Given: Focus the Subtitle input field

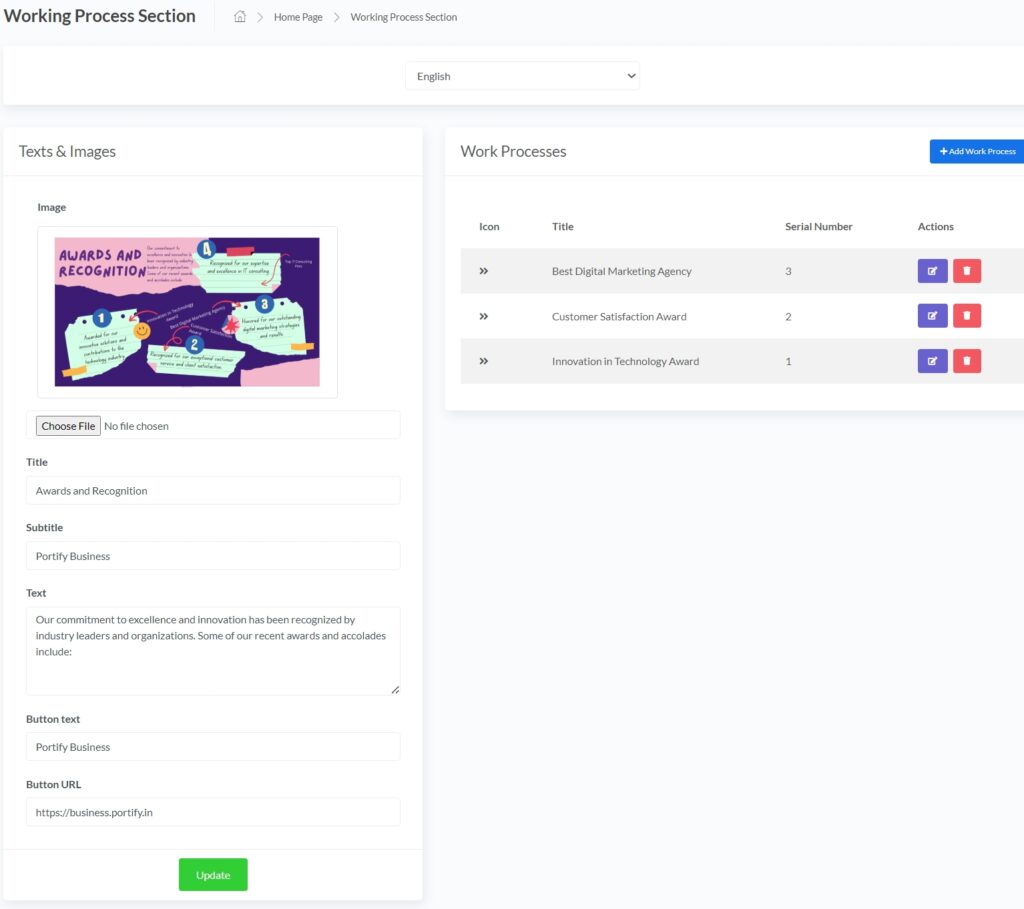Looking at the screenshot, I should 213,556.
